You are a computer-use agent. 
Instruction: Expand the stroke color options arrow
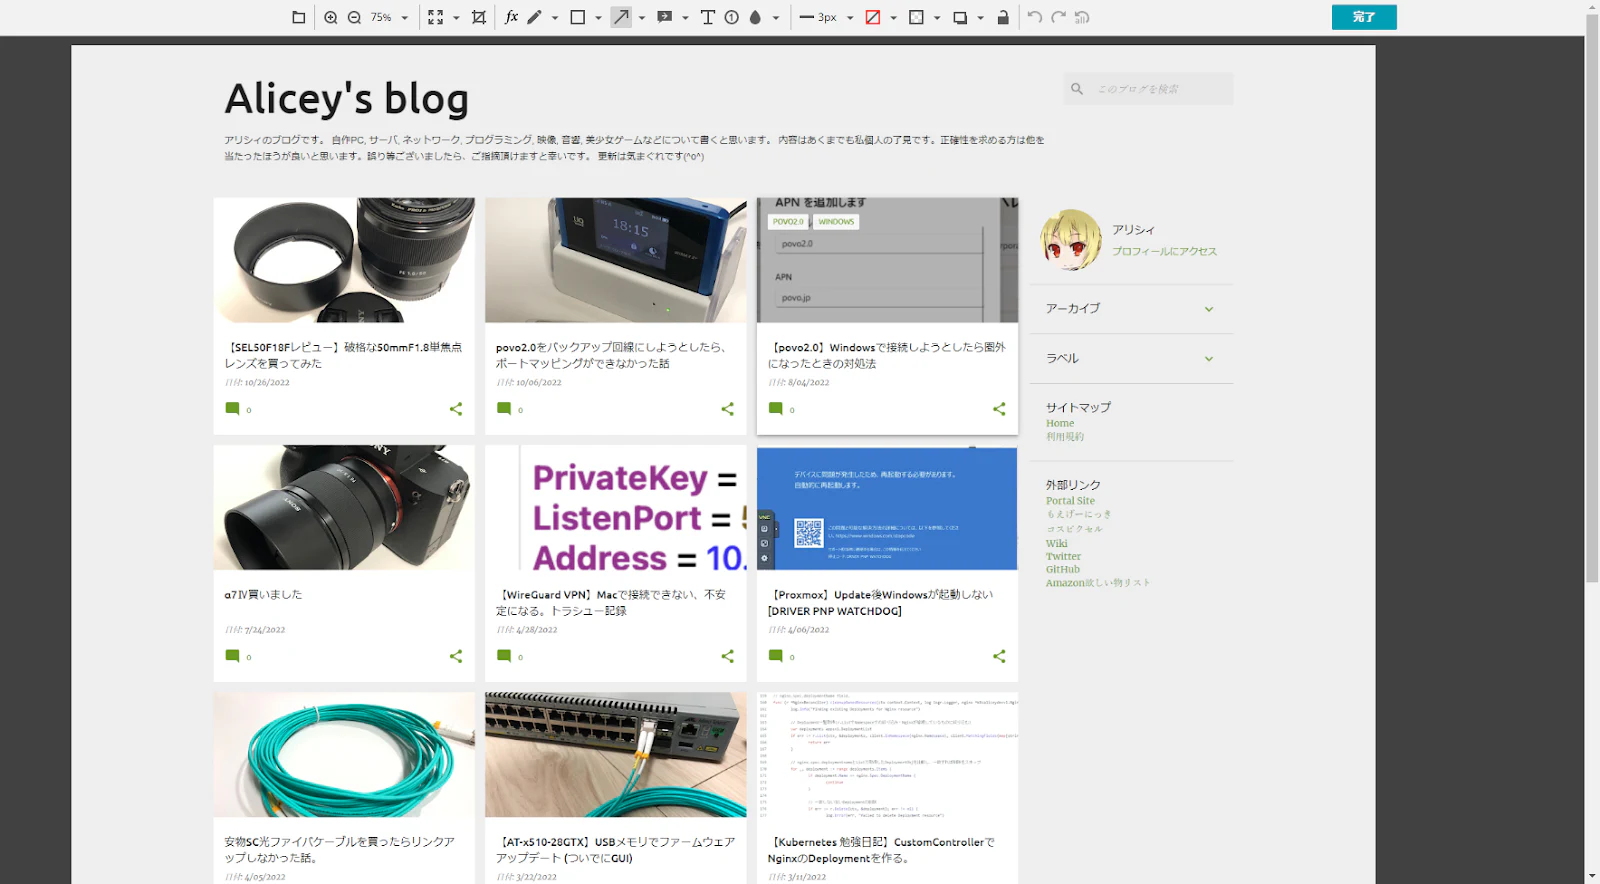pyautogui.click(x=893, y=18)
